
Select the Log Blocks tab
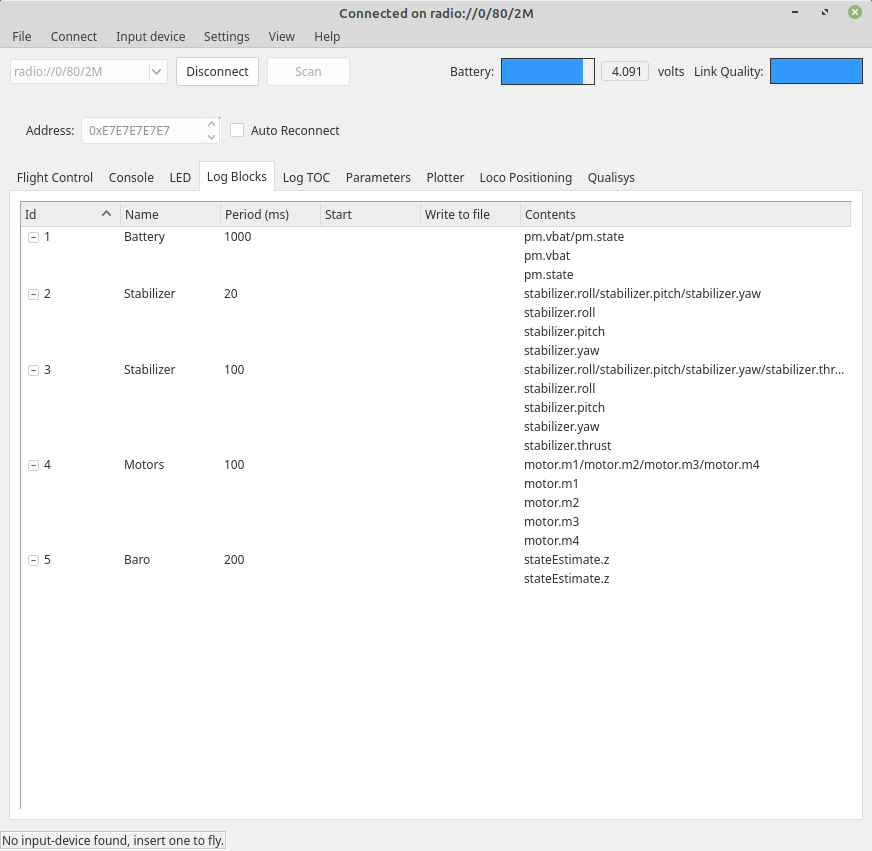[237, 176]
